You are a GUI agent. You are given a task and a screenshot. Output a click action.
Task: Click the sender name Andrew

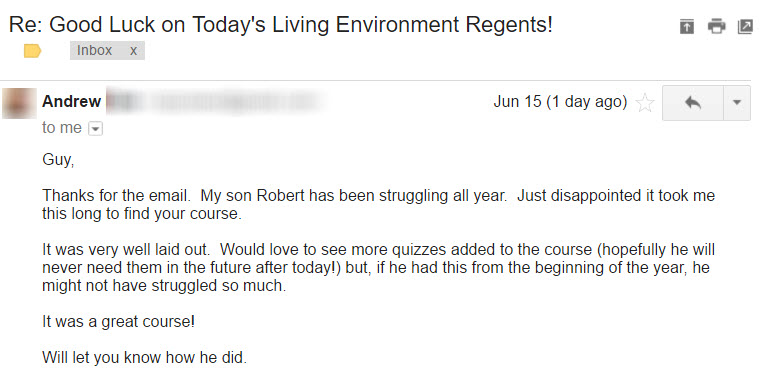click(71, 101)
